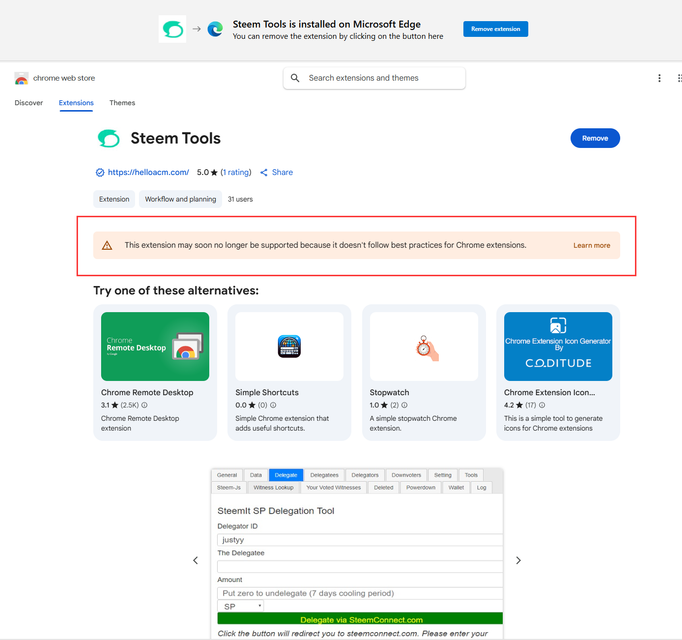Click the search magnifier icon

click(295, 78)
